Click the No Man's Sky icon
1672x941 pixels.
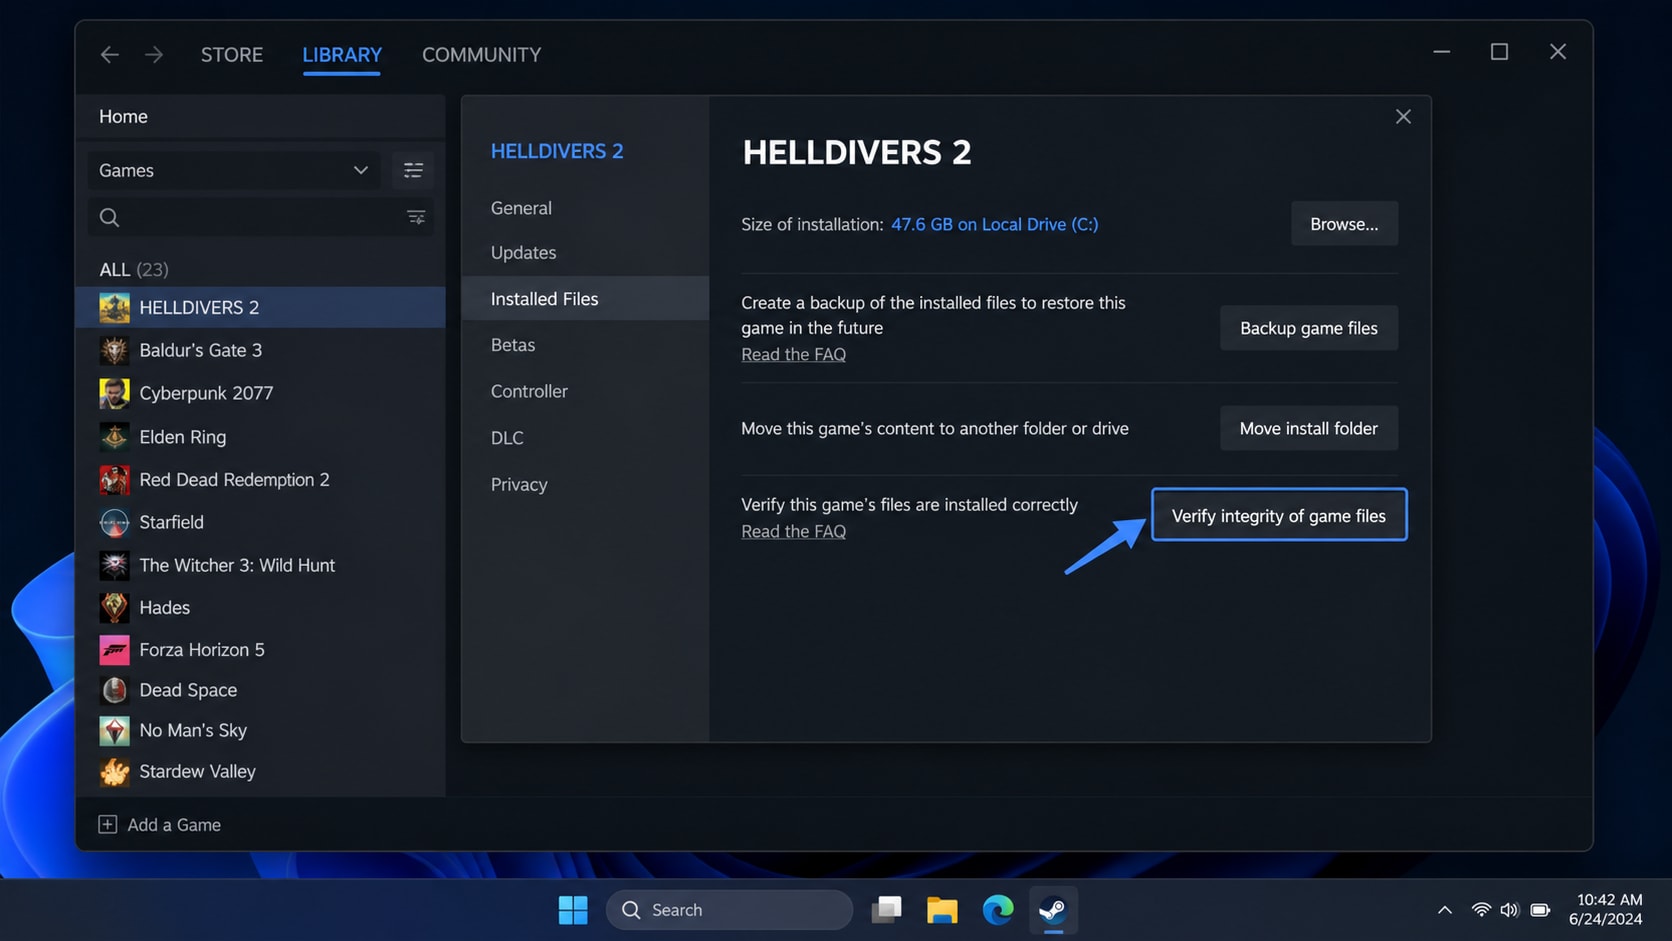tap(114, 731)
